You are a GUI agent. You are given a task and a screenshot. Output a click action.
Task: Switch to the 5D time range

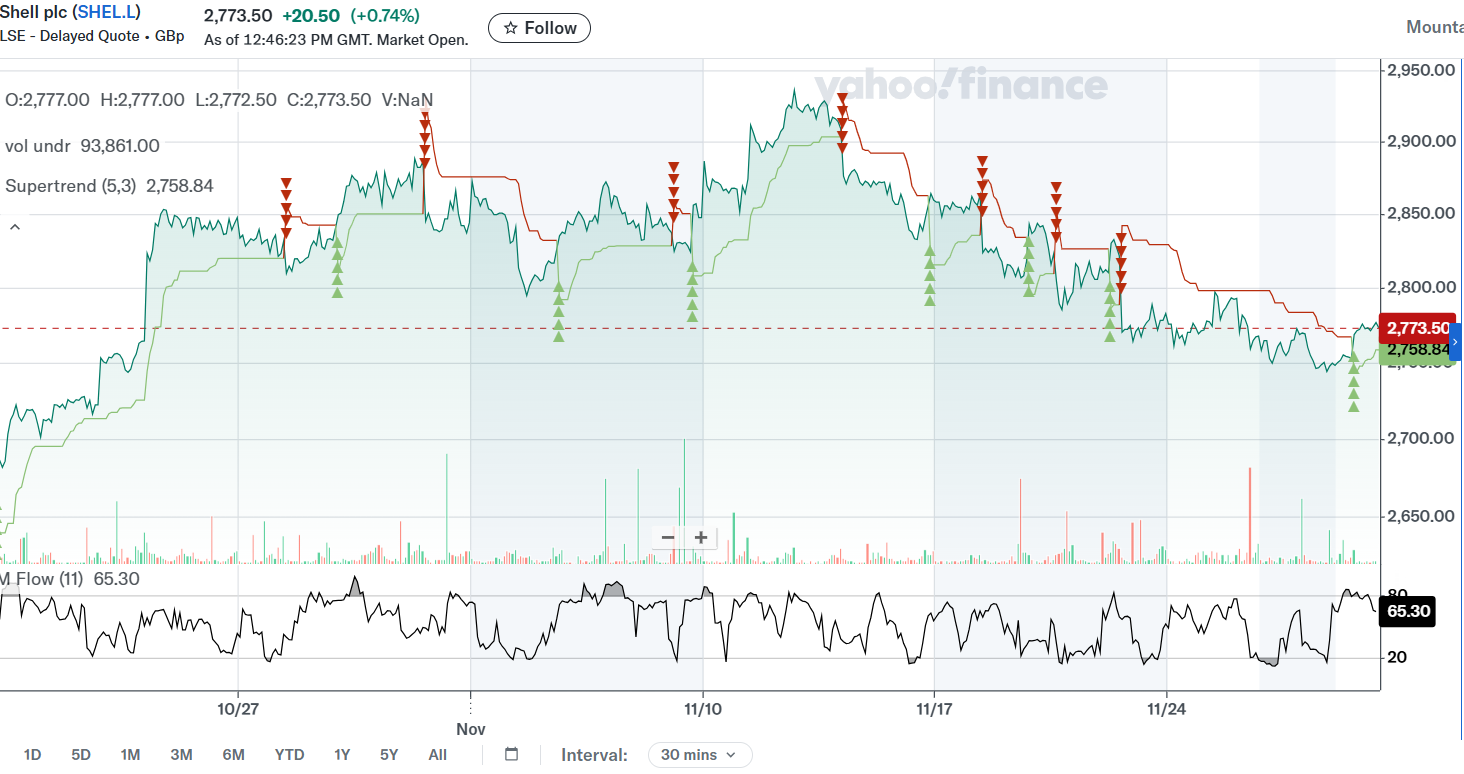(x=79, y=755)
